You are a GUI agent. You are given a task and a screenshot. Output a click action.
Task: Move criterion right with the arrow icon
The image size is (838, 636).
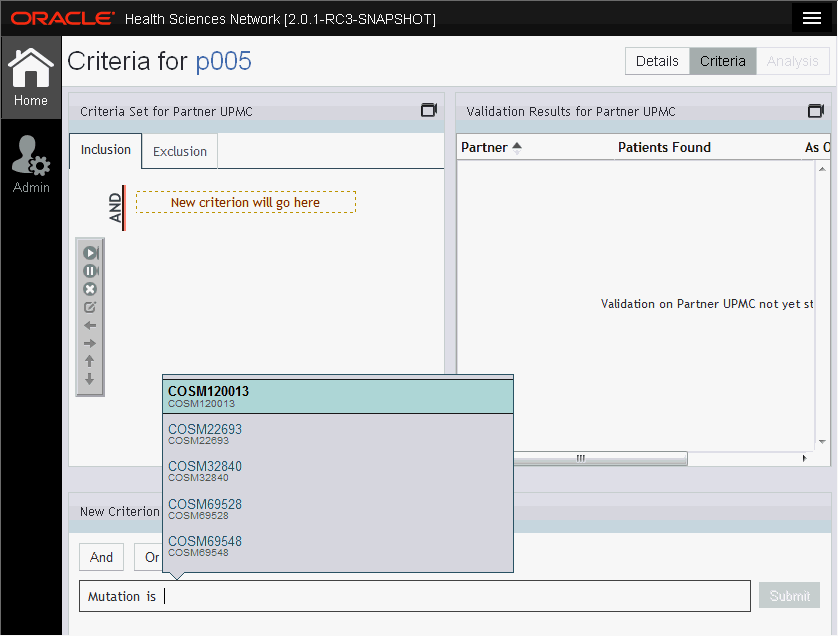(x=90, y=343)
